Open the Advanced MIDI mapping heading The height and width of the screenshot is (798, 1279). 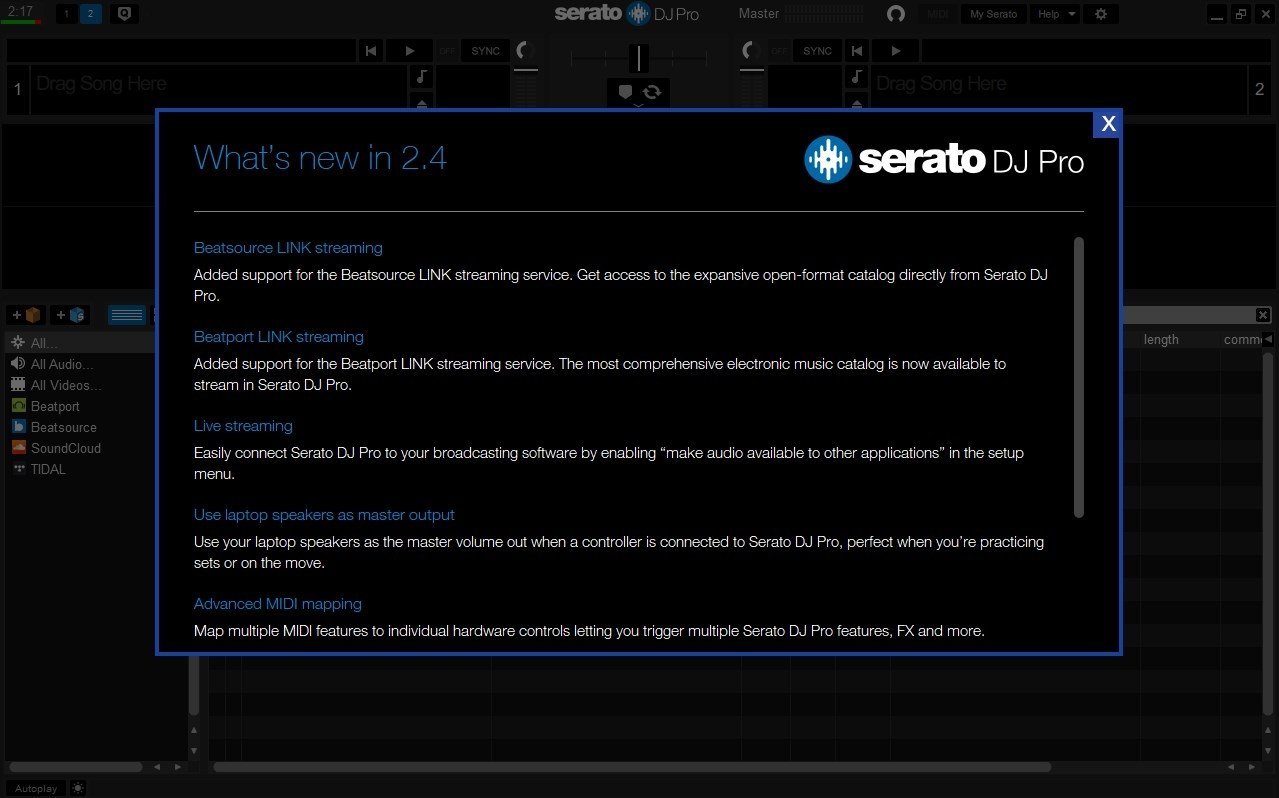click(278, 604)
